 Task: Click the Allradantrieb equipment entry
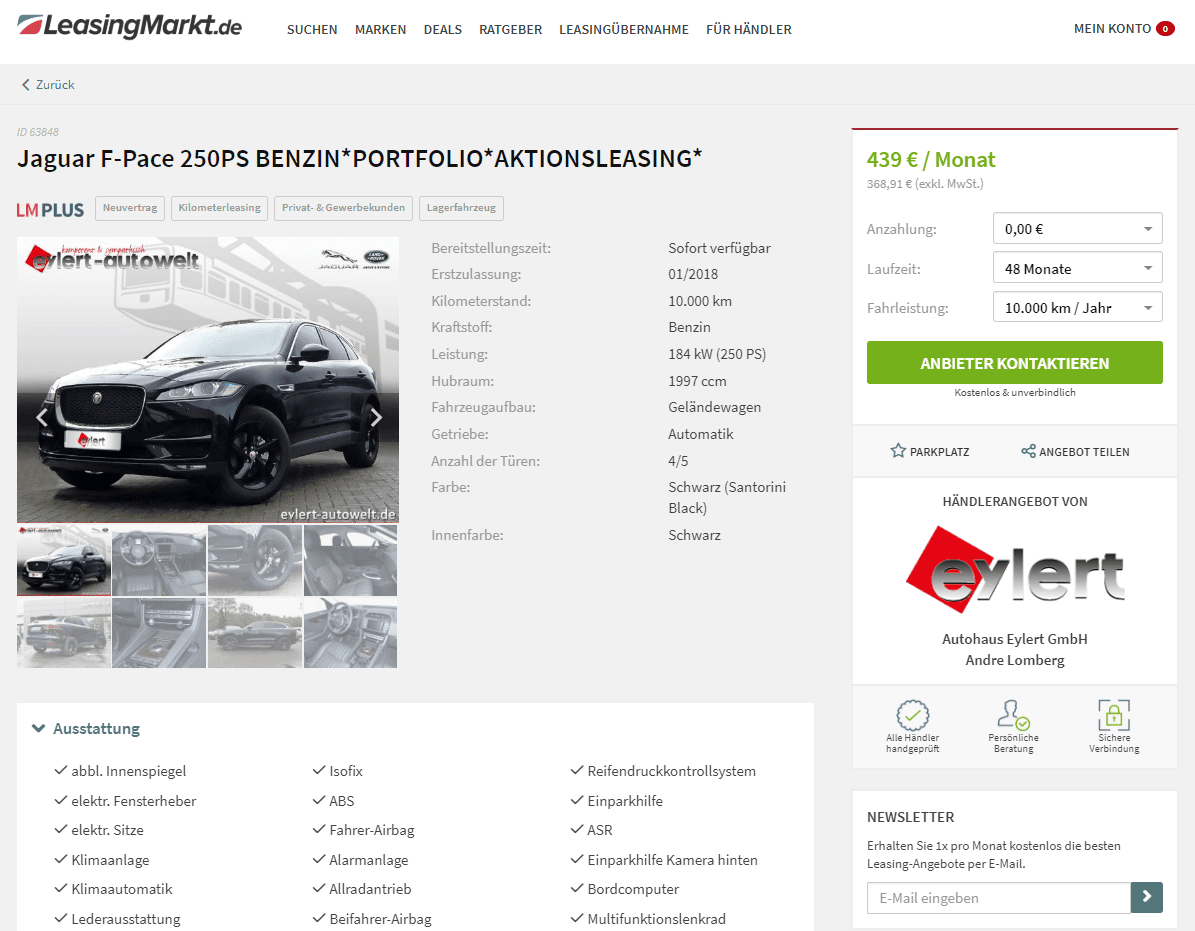point(370,889)
